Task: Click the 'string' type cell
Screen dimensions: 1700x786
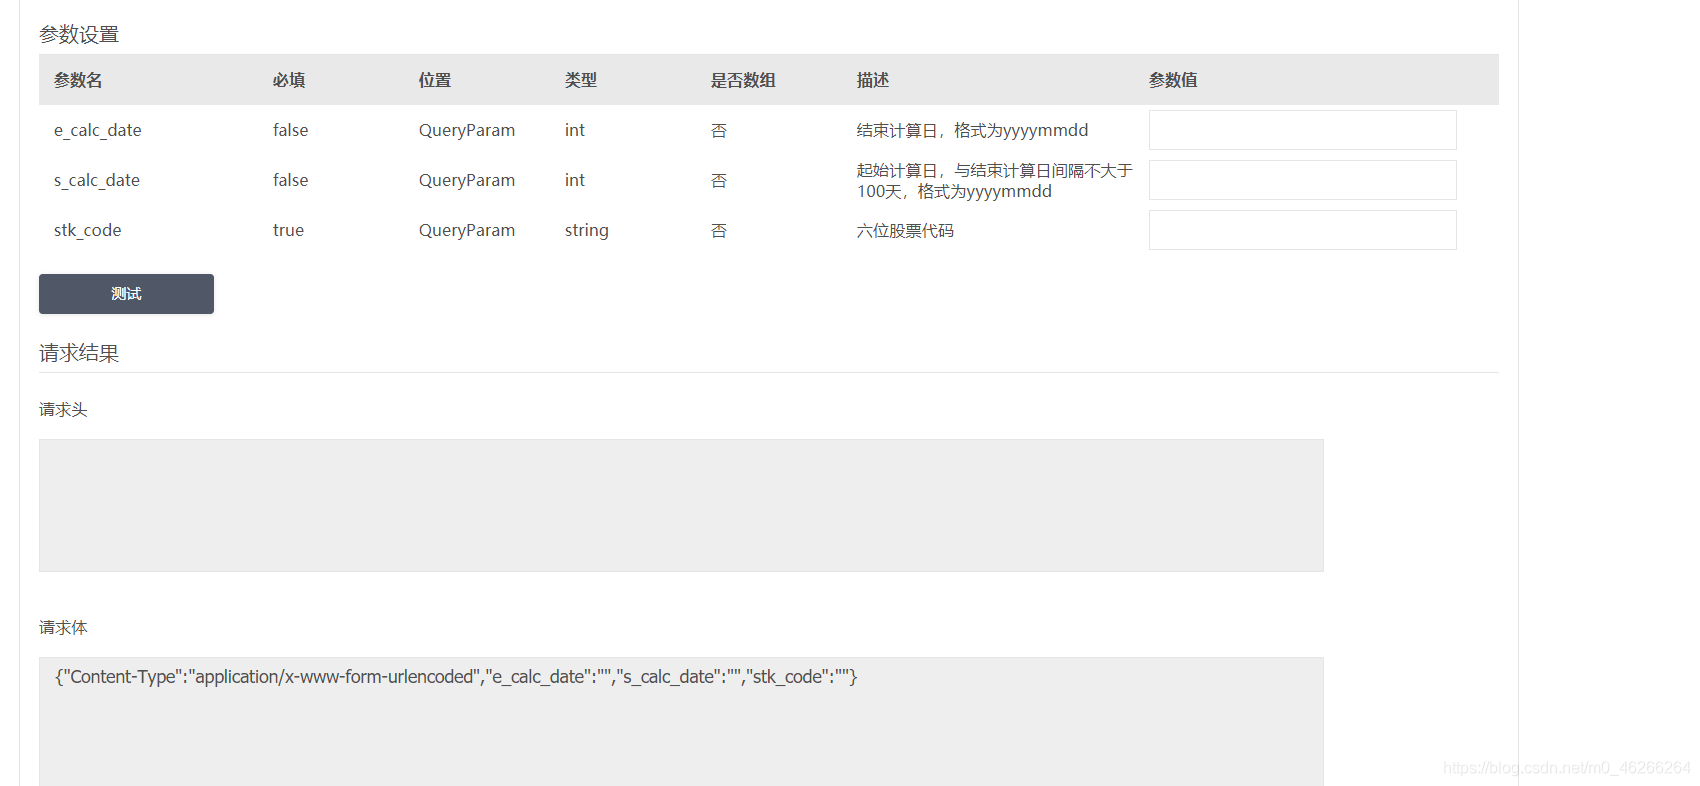Action: [x=587, y=230]
